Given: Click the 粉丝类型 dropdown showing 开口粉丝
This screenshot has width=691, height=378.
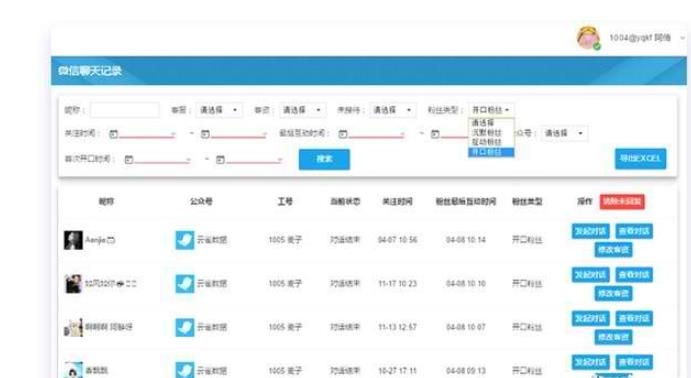Looking at the screenshot, I should click(491, 110).
